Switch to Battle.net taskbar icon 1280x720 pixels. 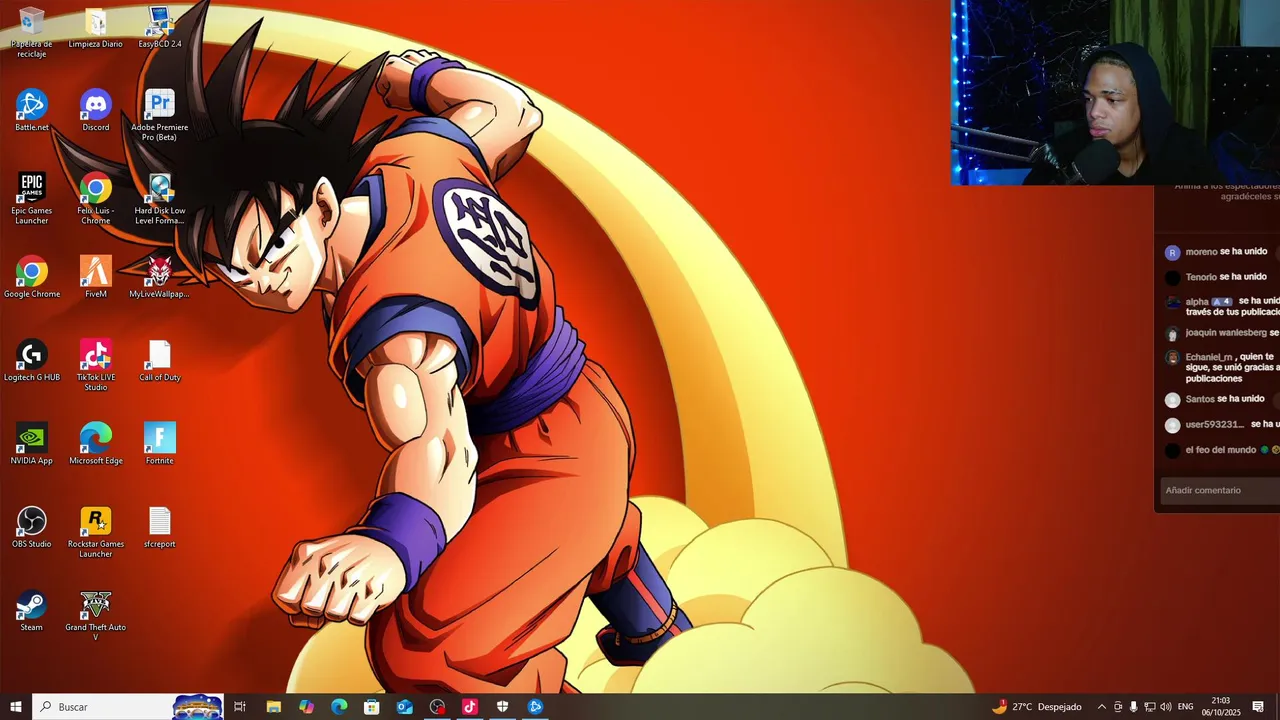[x=535, y=707]
